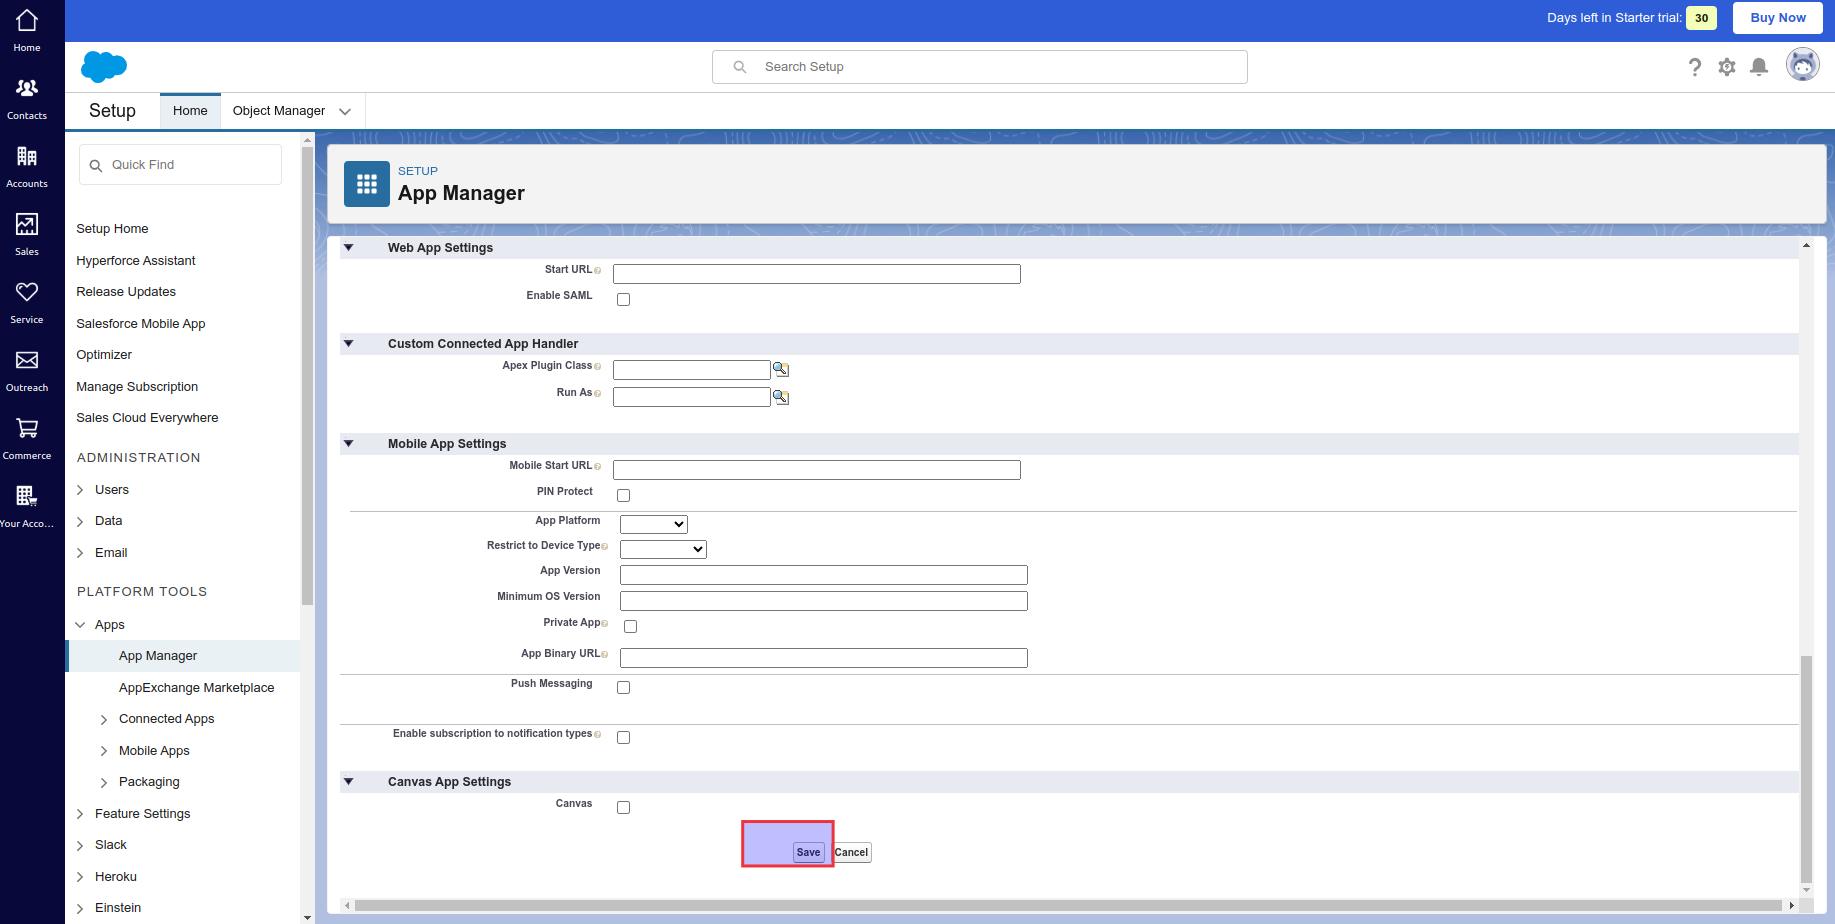This screenshot has height=924, width=1835.
Task: Open lookup icon for Run As
Action: pyautogui.click(x=781, y=398)
